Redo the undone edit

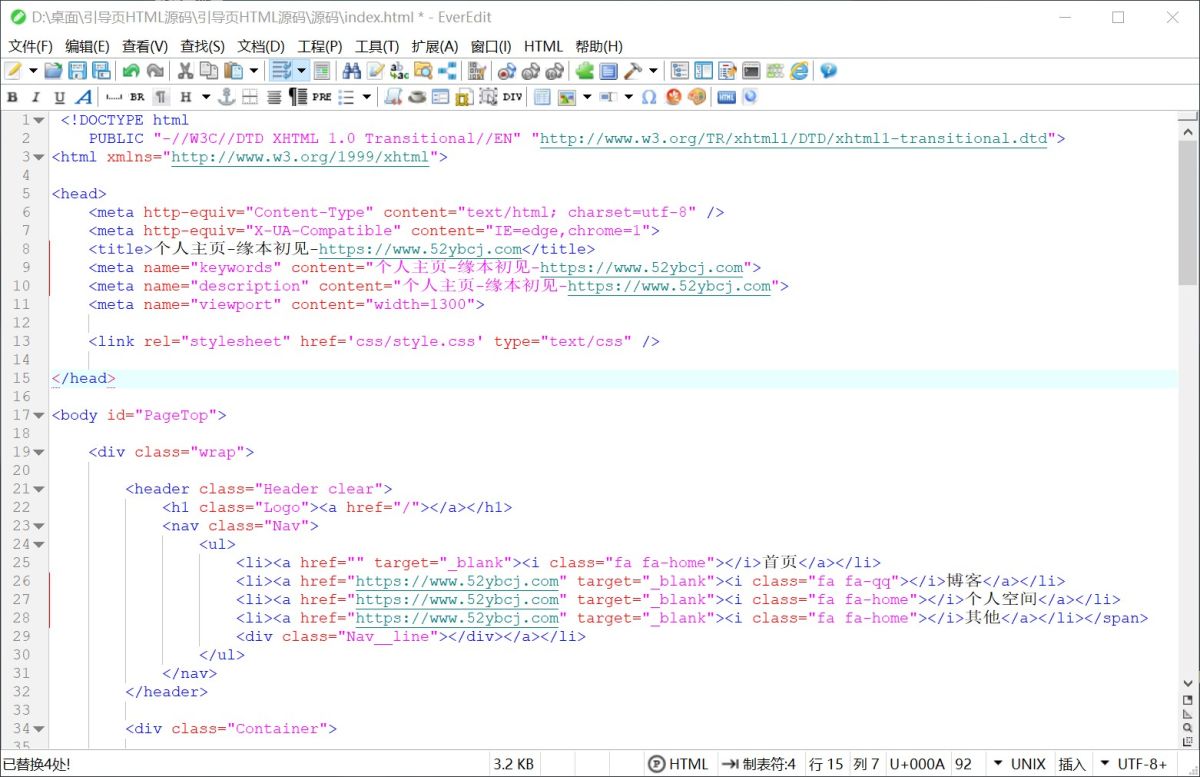point(155,71)
